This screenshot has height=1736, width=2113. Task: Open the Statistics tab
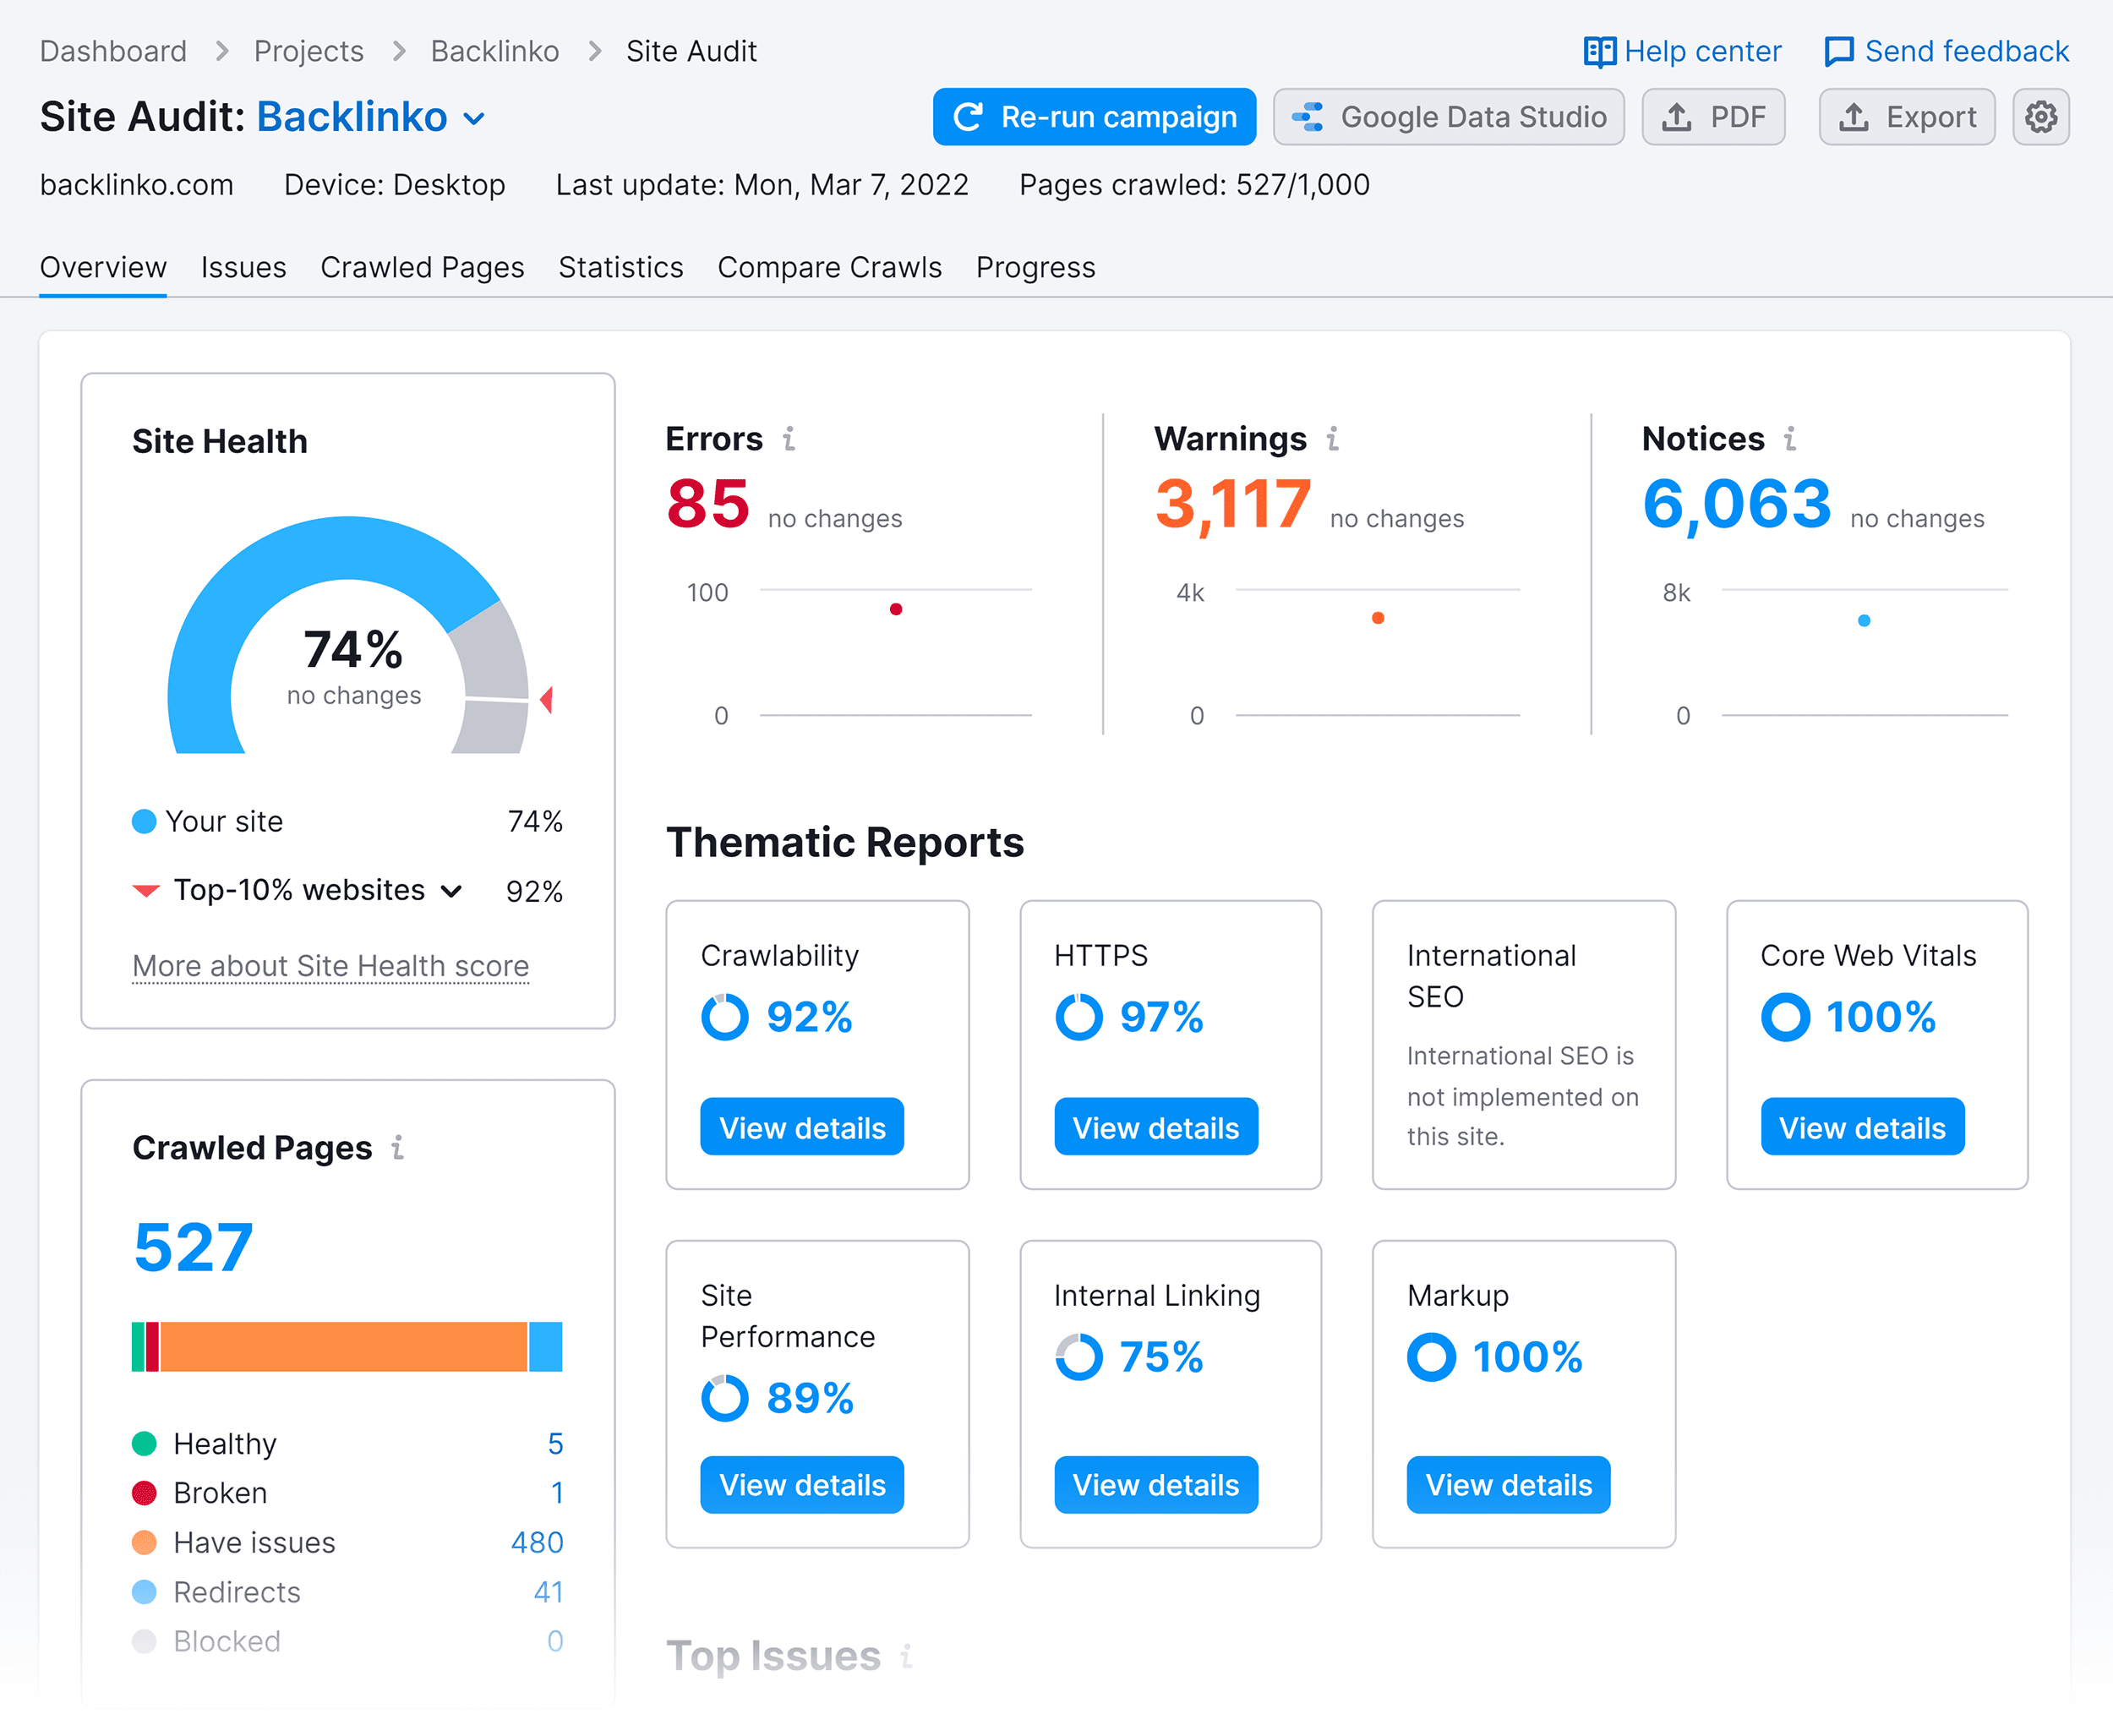(x=621, y=268)
